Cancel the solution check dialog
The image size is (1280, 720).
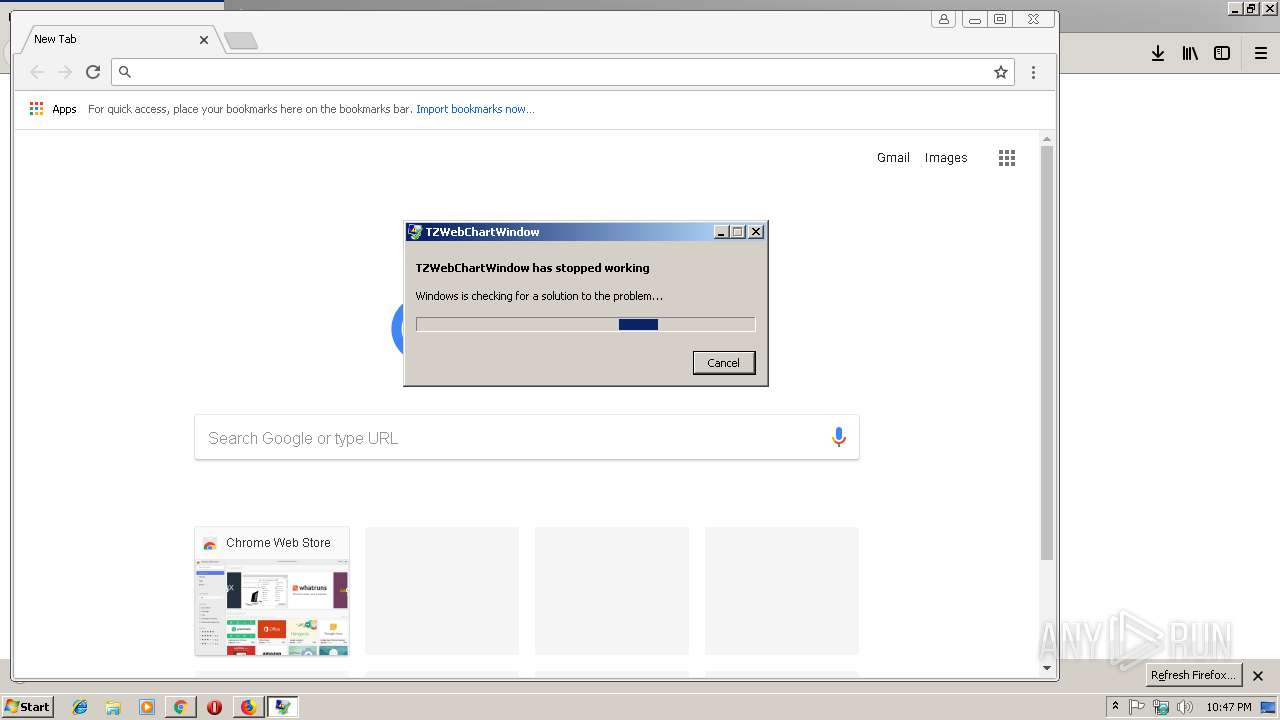724,363
